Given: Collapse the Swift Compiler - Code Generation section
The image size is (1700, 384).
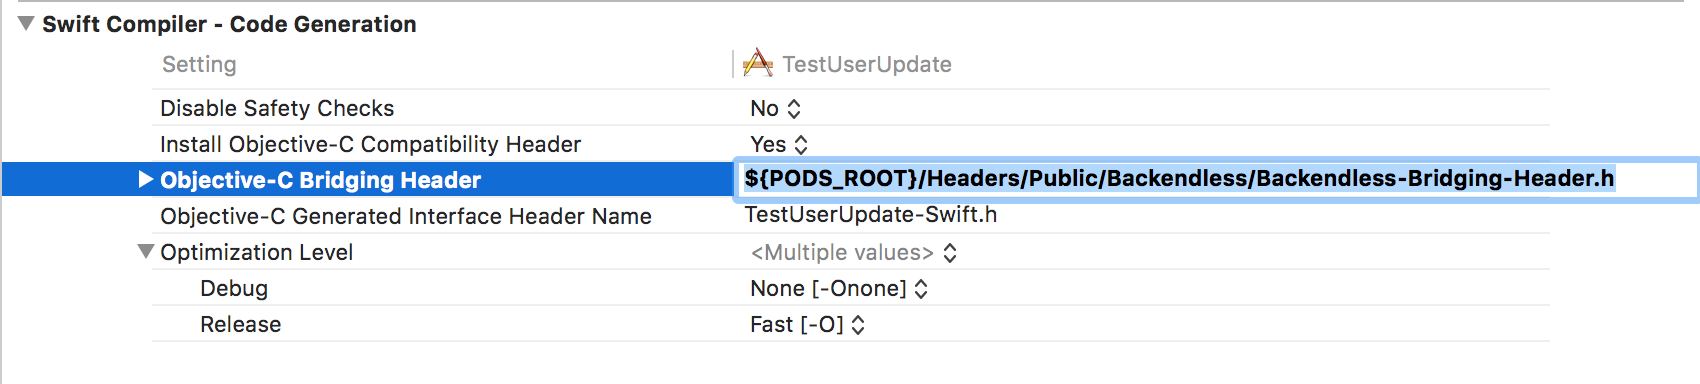Looking at the screenshot, I should coord(26,24).
